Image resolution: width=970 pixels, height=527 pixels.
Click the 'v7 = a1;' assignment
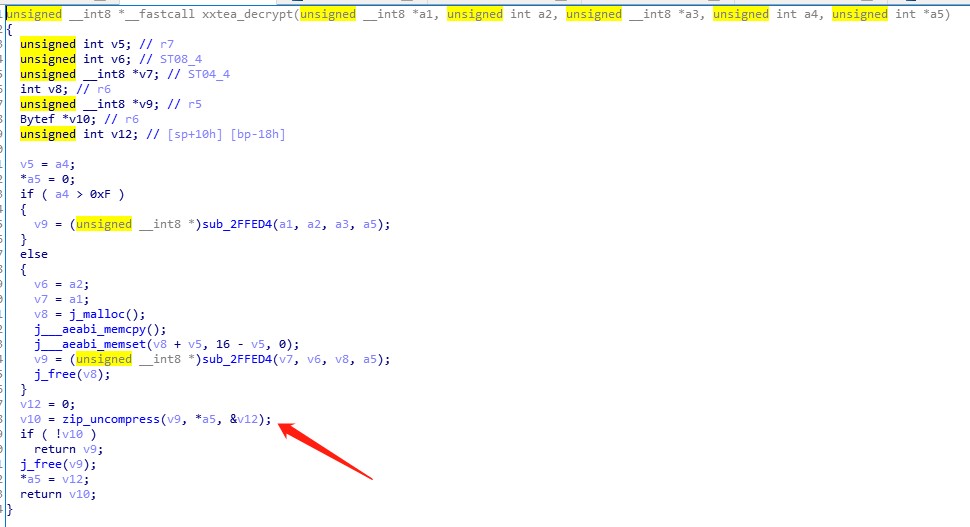(62, 299)
